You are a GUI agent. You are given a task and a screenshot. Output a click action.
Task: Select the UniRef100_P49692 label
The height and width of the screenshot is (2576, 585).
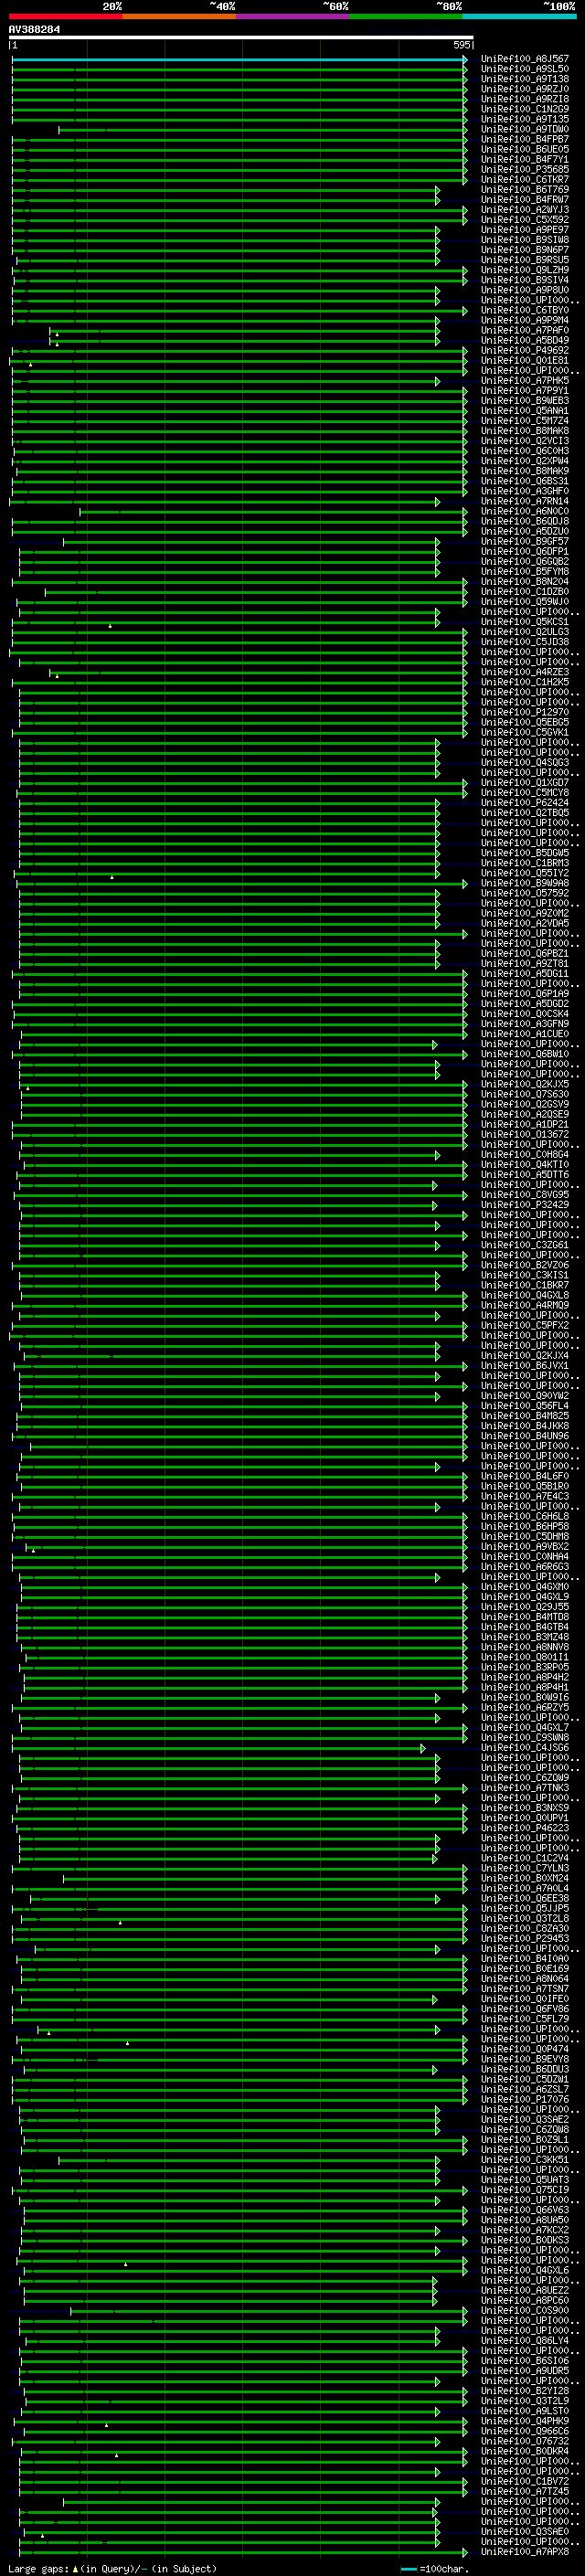pyautogui.click(x=524, y=350)
